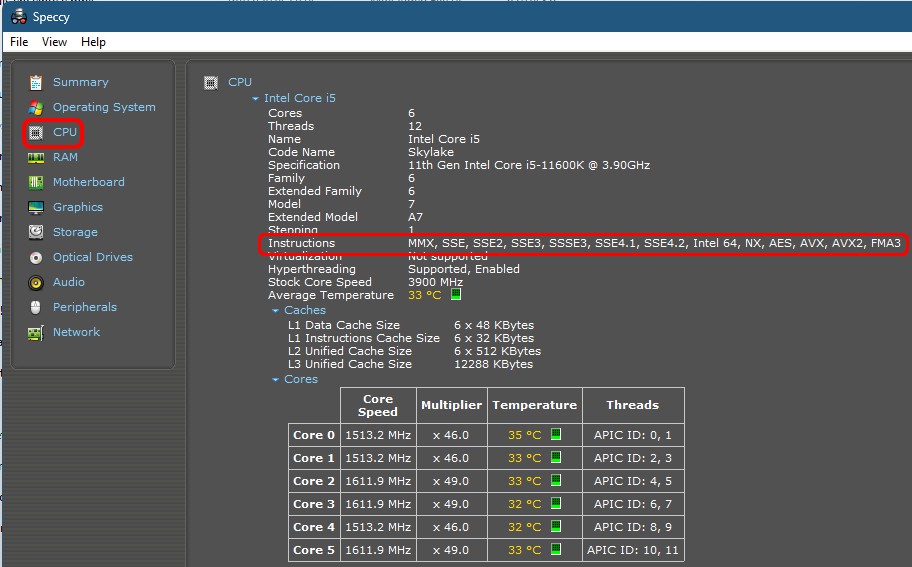Click the Temperature column header
Image resolution: width=912 pixels, height=567 pixels.
click(535, 406)
